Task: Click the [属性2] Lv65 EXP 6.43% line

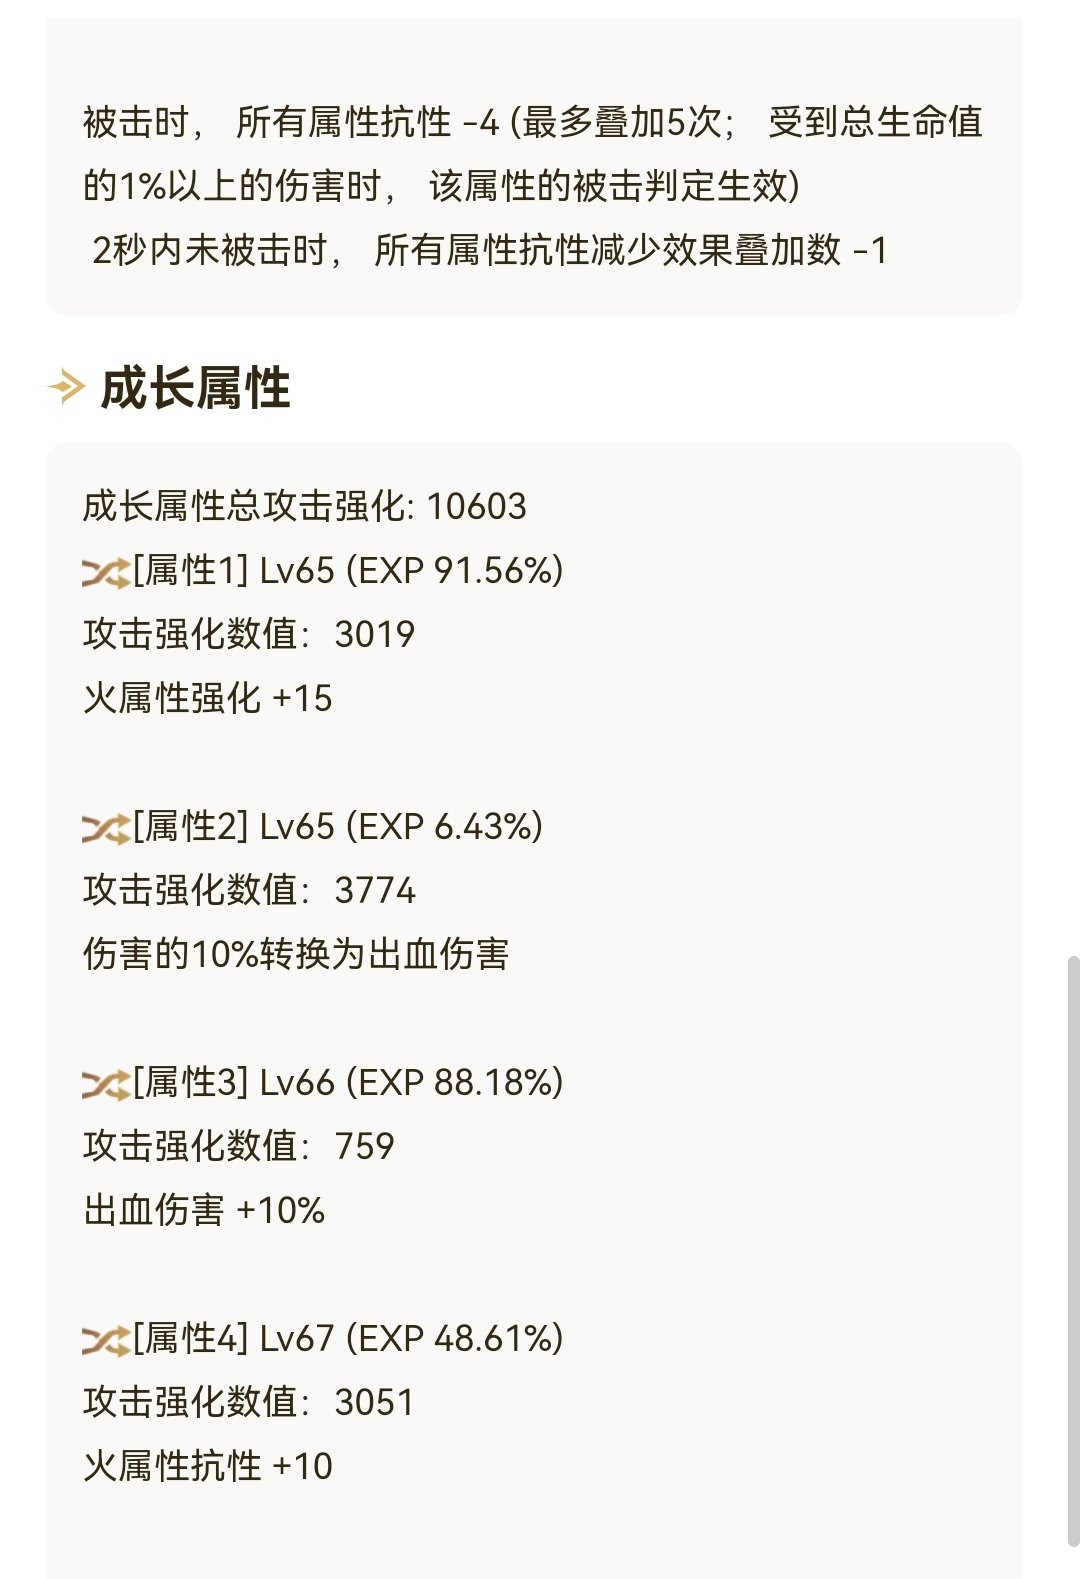Action: pyautogui.click(x=338, y=827)
